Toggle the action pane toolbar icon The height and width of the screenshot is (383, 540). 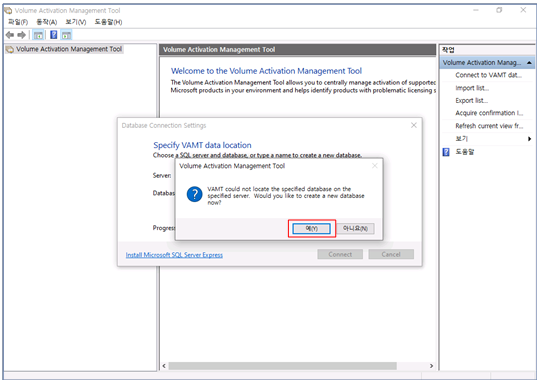tap(66, 35)
